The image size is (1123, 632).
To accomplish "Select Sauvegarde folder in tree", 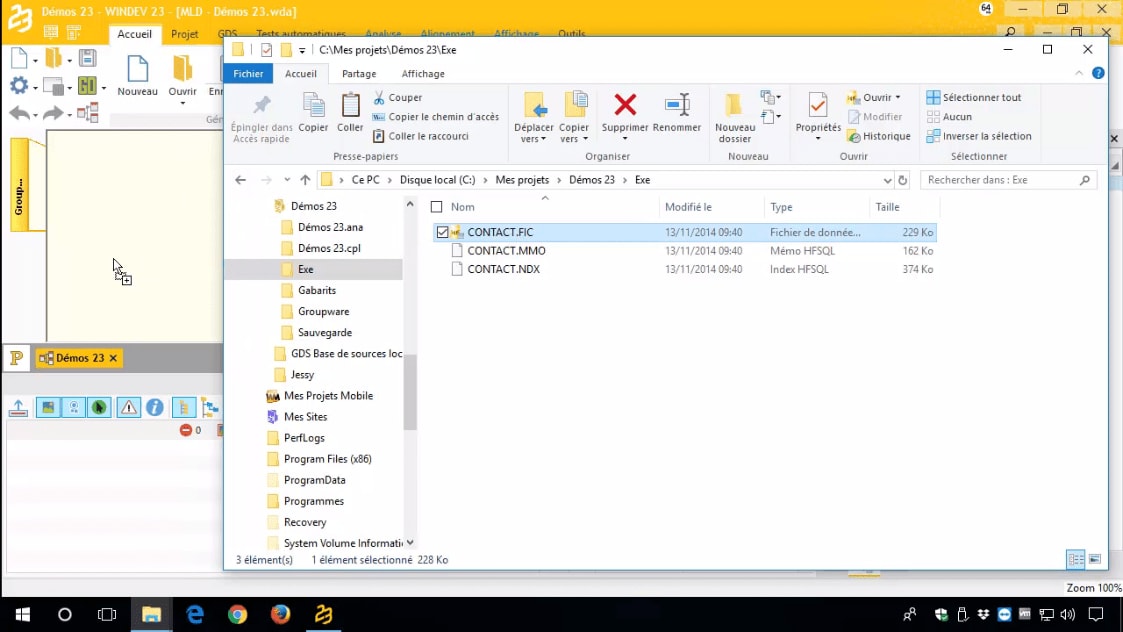I will (324, 332).
